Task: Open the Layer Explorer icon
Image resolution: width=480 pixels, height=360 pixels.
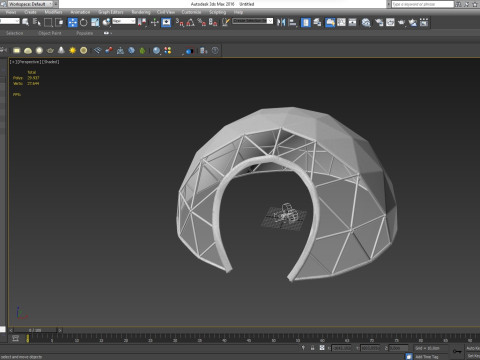Action: tap(317, 22)
